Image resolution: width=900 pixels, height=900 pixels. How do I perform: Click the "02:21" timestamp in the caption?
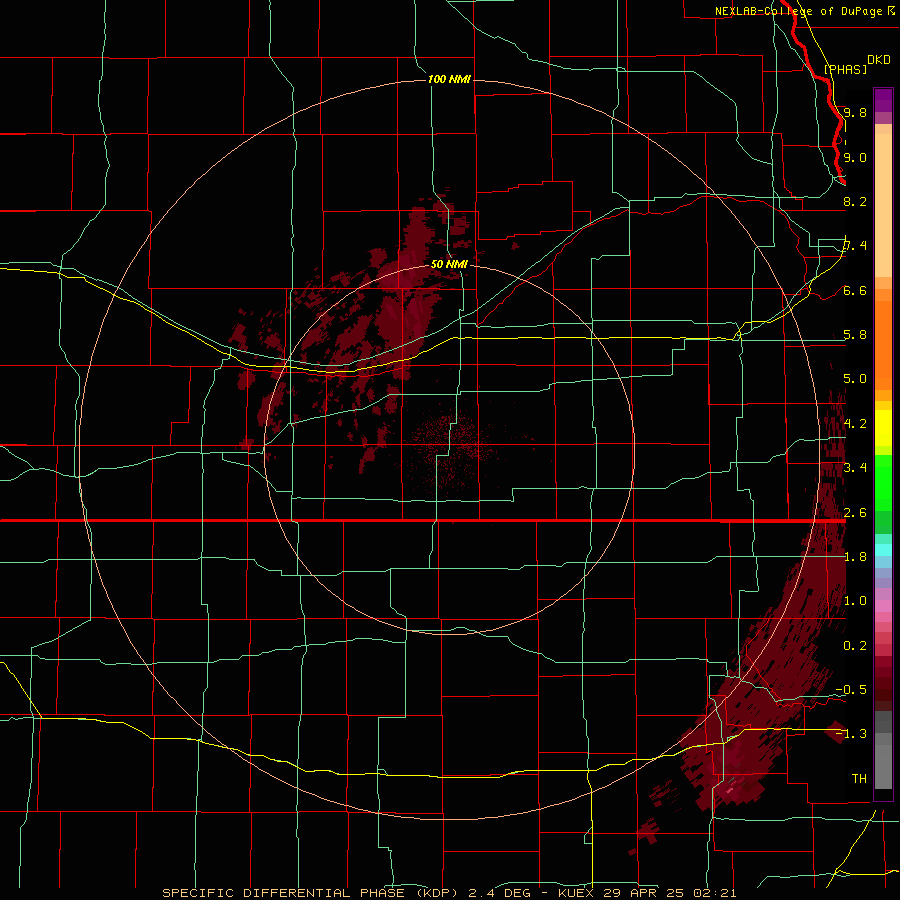tap(714, 893)
